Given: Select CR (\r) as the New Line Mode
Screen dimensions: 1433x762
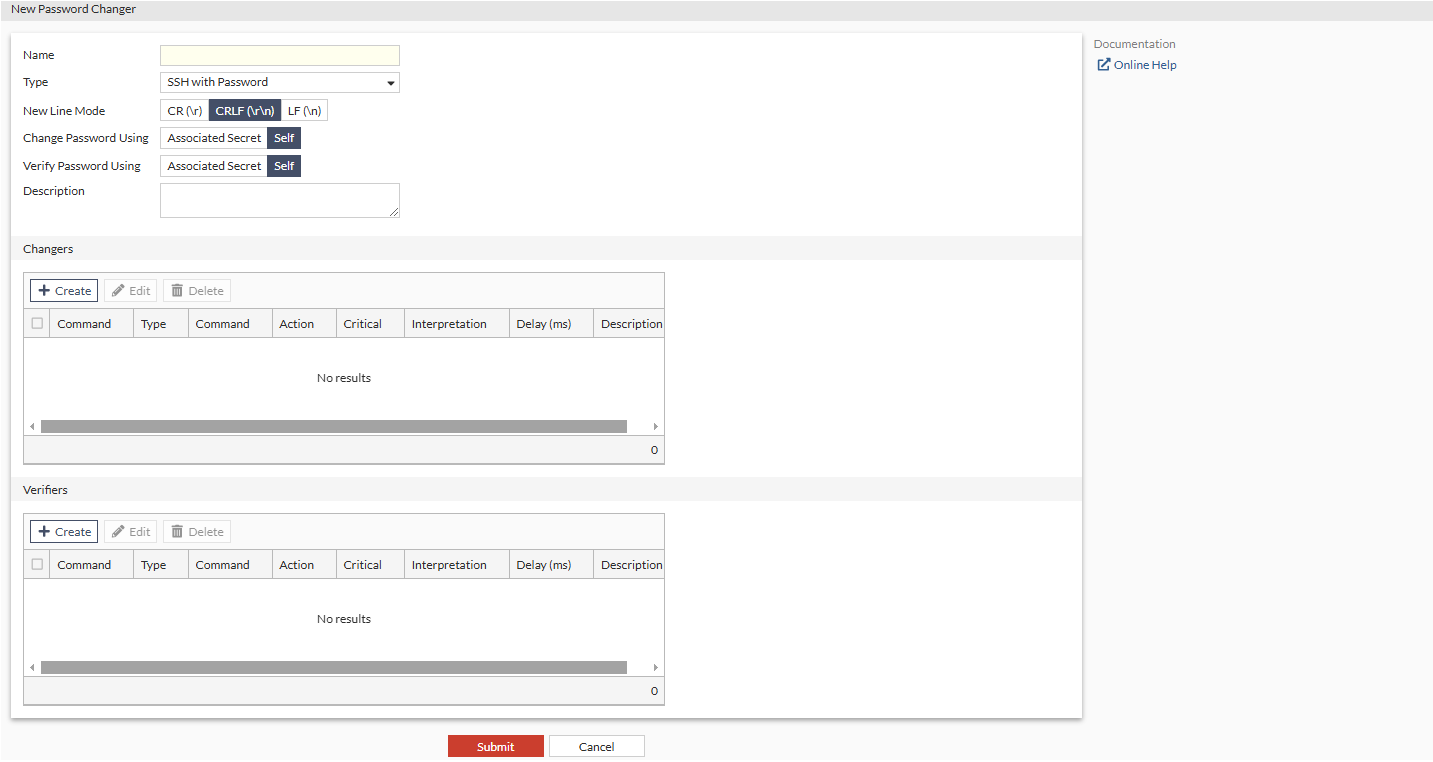Looking at the screenshot, I should (x=183, y=110).
